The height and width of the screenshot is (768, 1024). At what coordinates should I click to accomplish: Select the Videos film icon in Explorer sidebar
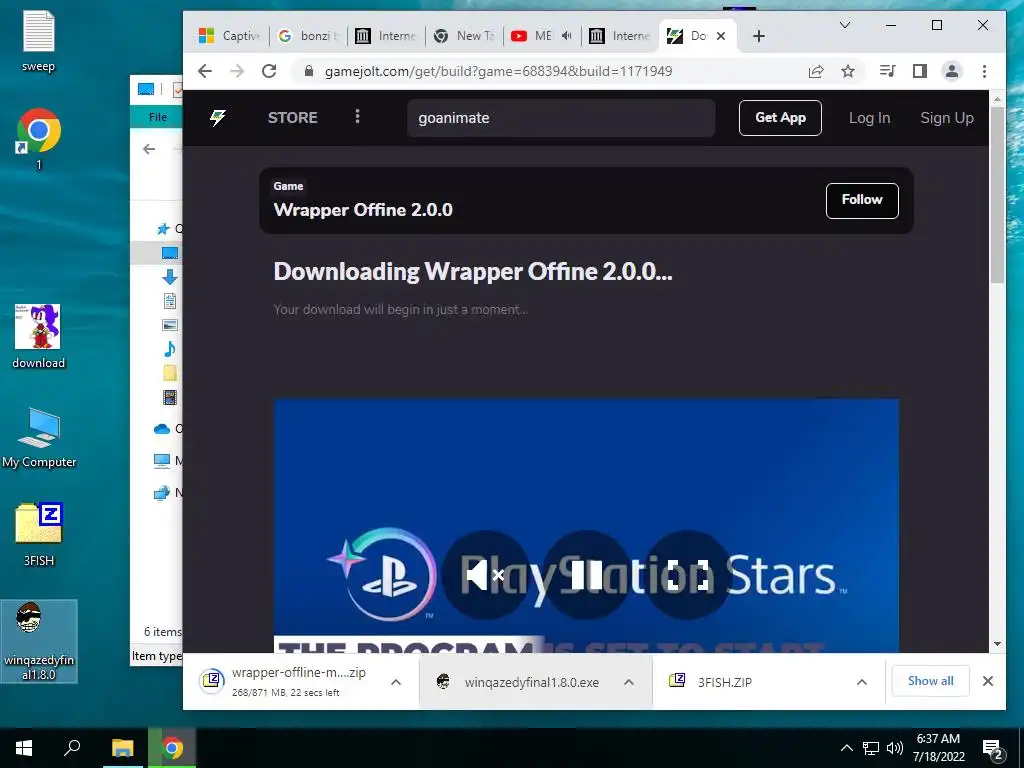[x=170, y=396]
